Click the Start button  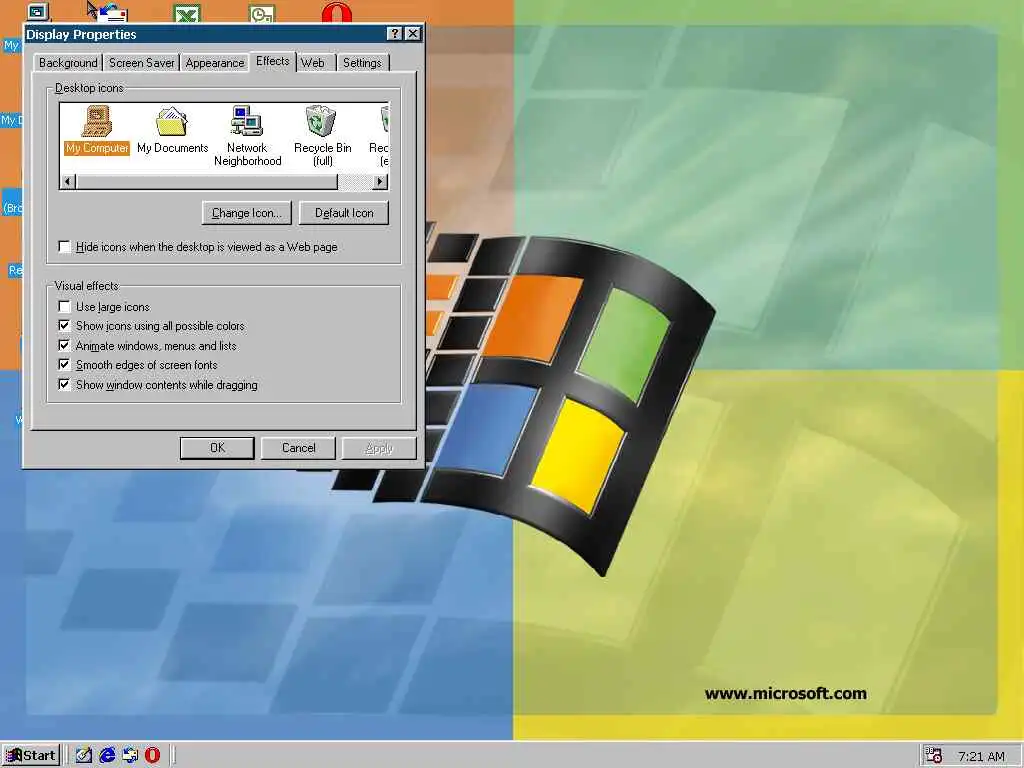[x=31, y=756]
